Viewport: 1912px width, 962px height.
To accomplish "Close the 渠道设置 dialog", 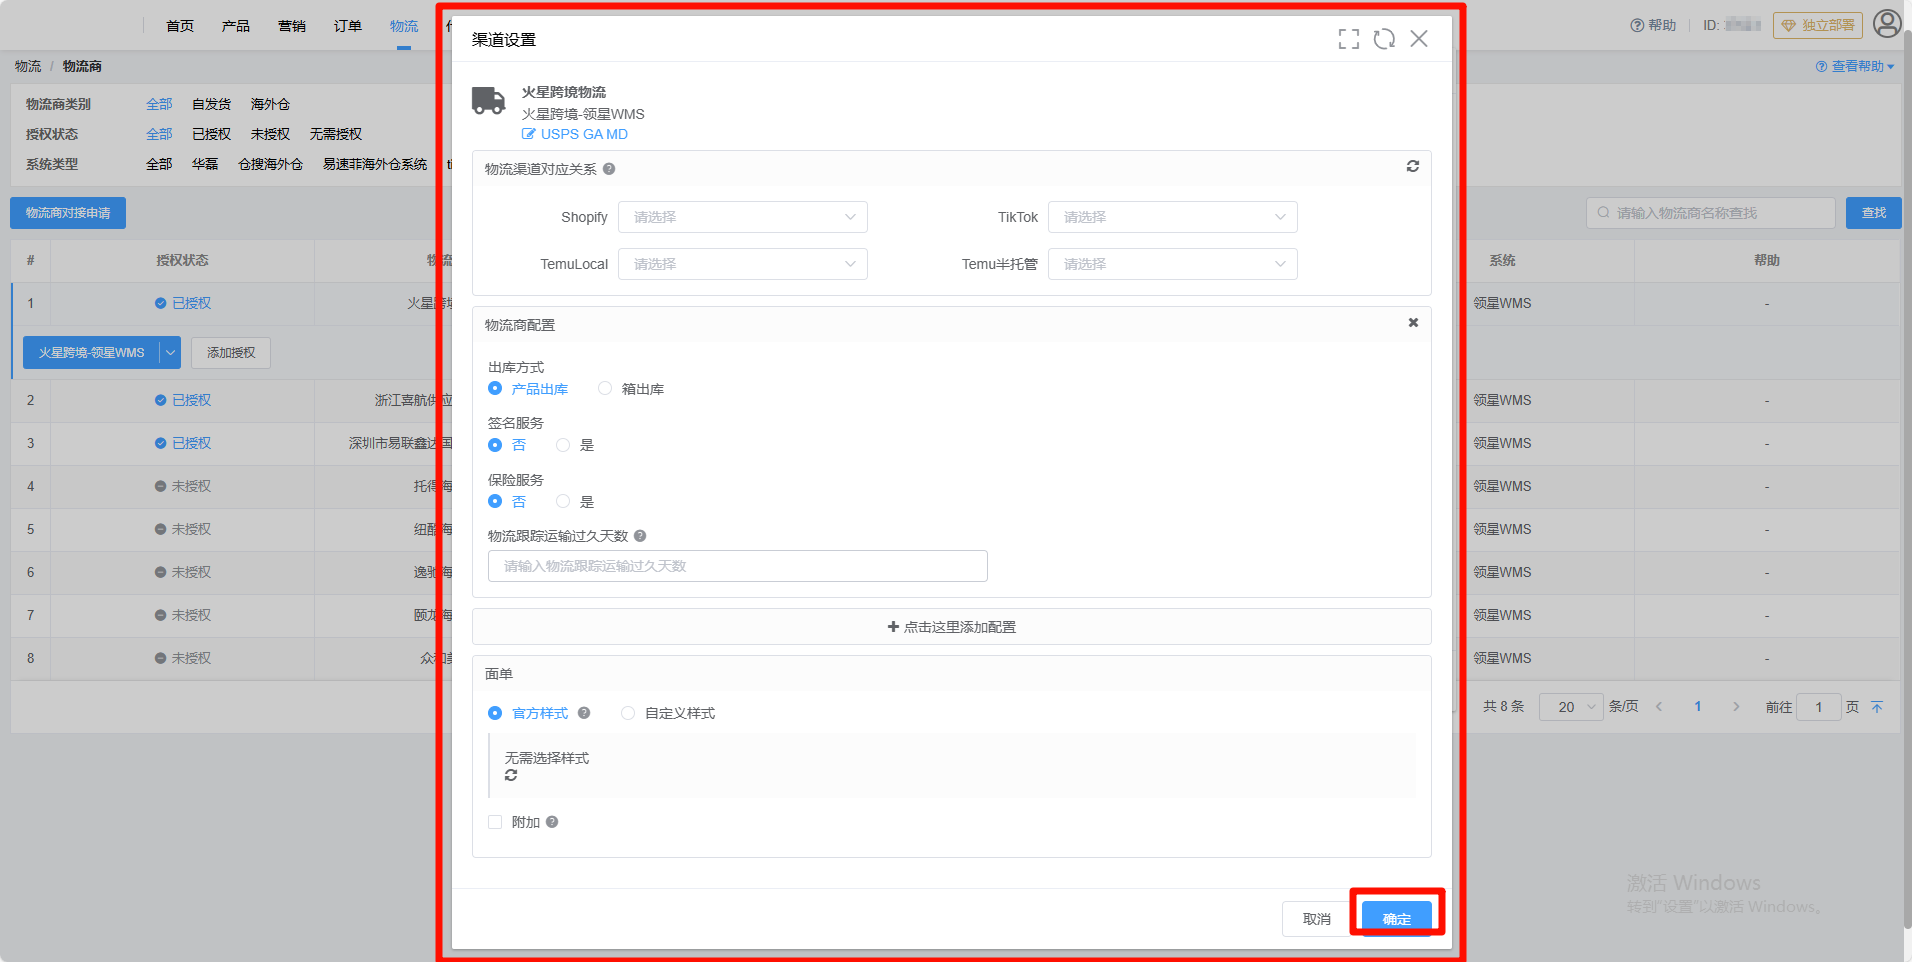I will [1419, 39].
